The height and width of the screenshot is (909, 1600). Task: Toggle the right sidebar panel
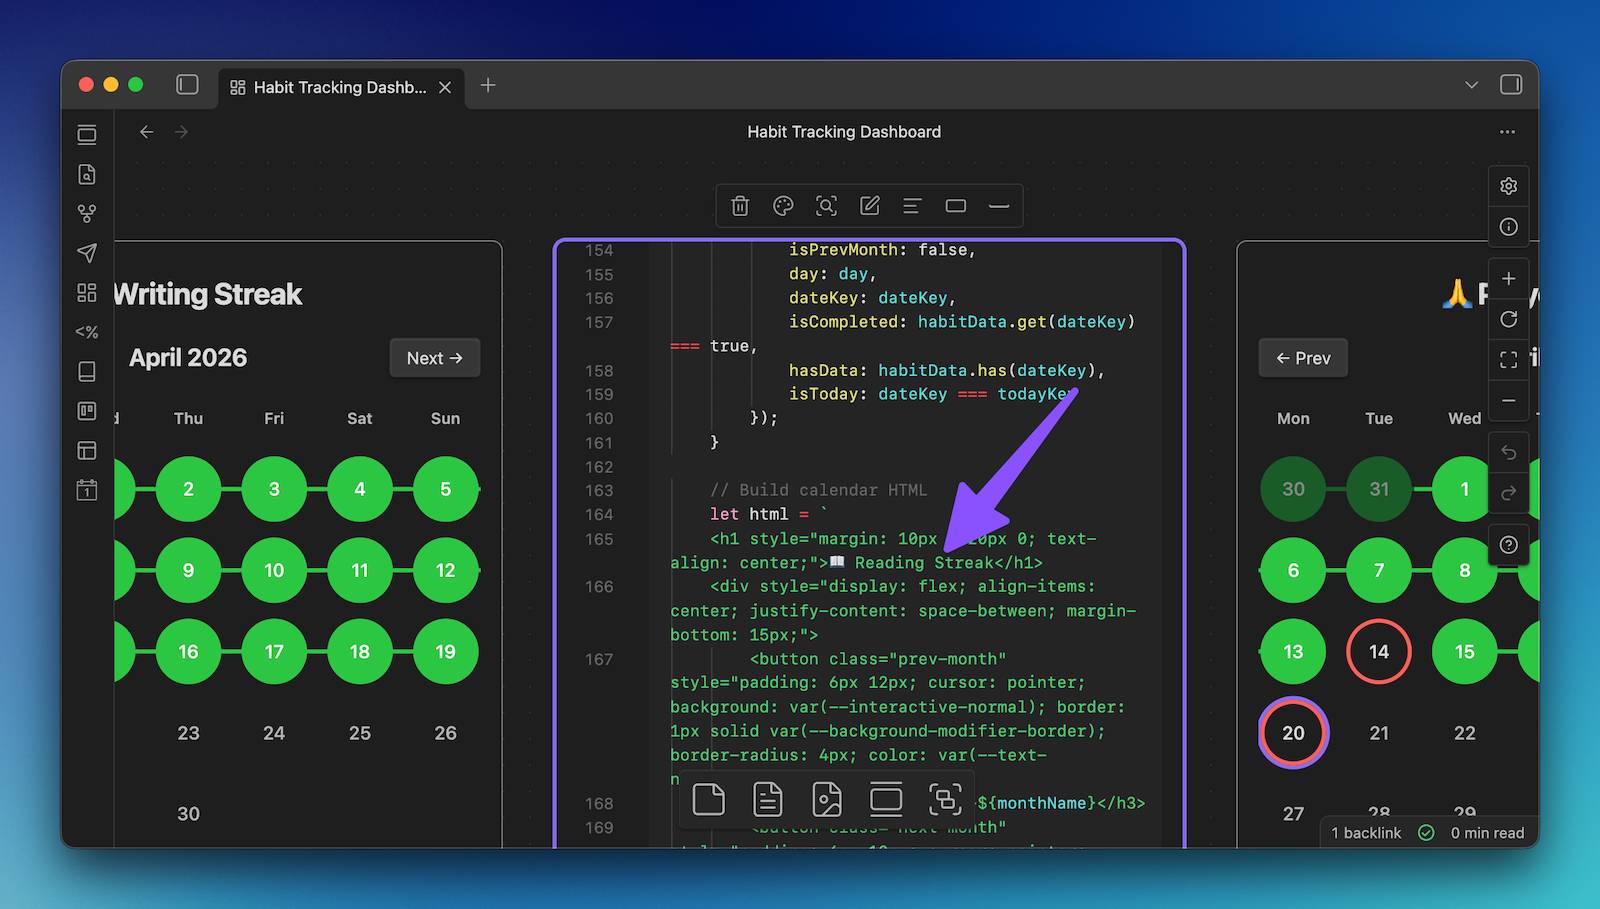1511,85
